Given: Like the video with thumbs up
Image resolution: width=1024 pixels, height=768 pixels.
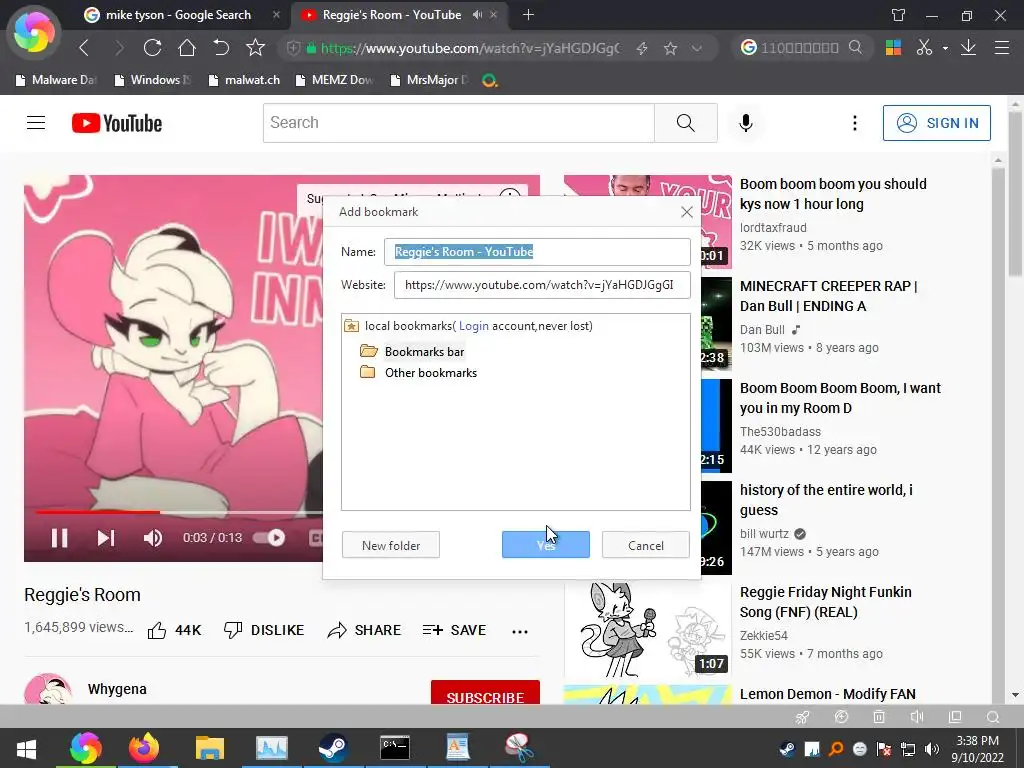Looking at the screenshot, I should click(174, 630).
